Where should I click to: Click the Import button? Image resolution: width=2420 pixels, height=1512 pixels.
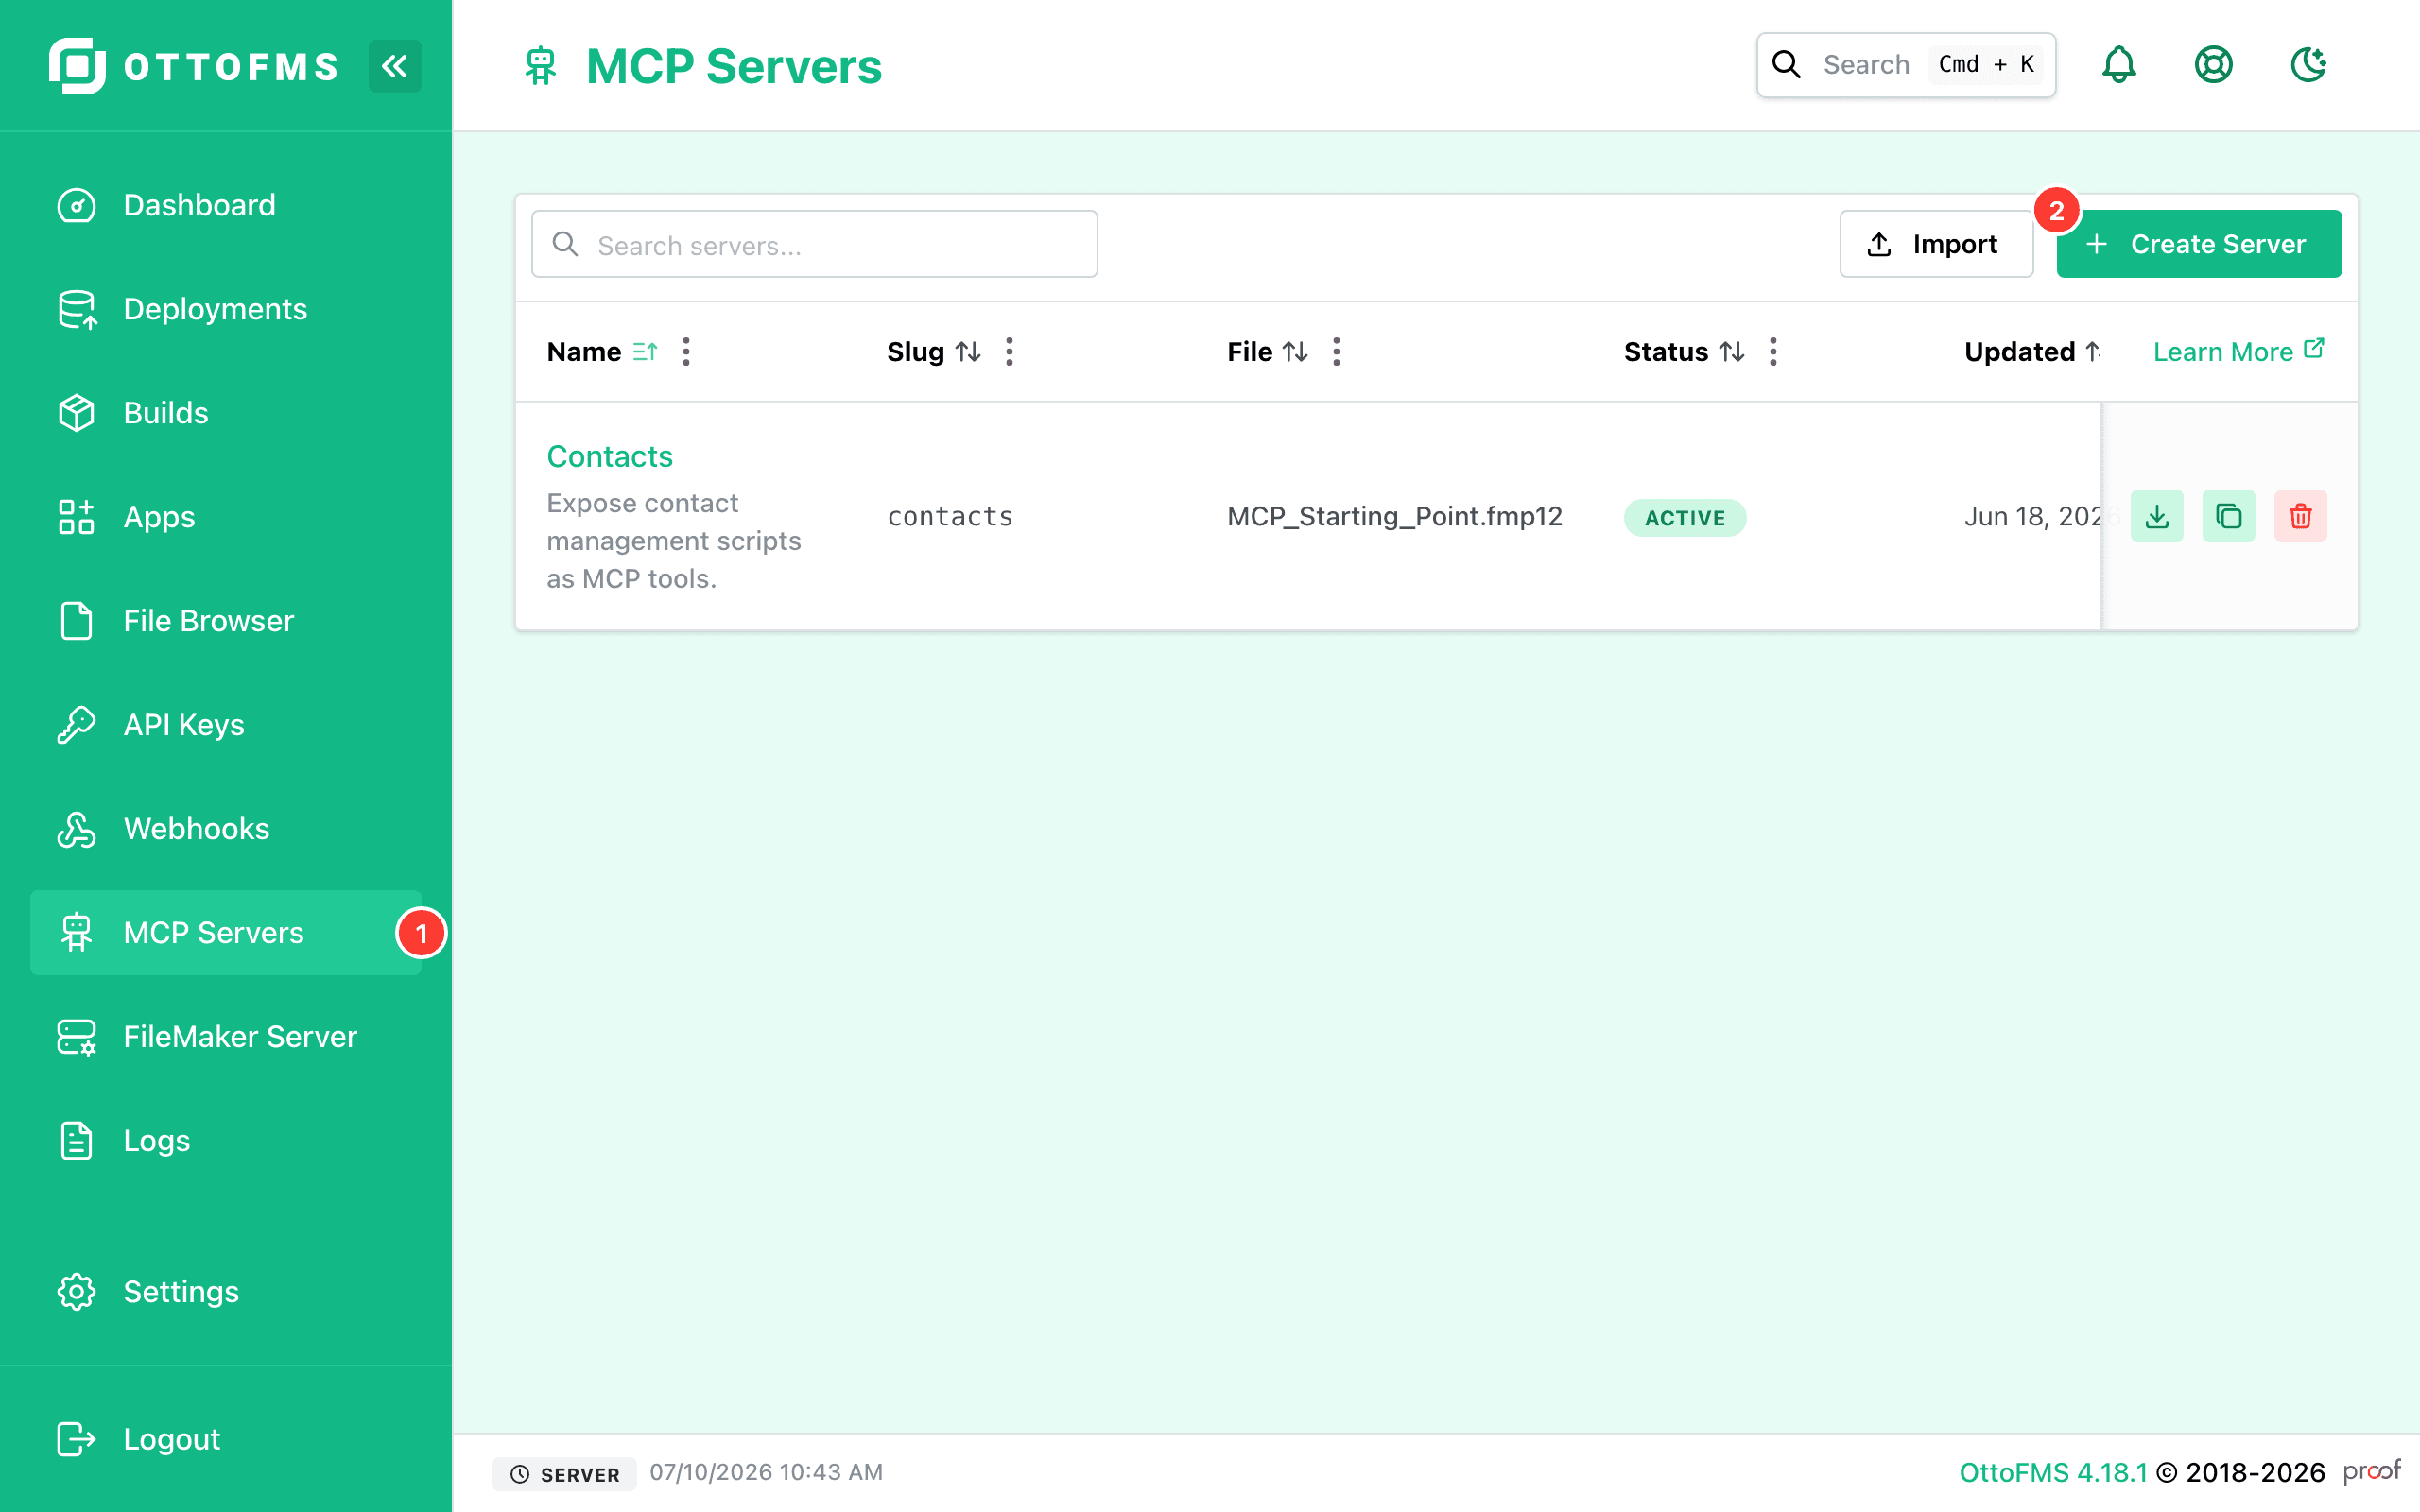(x=1935, y=244)
